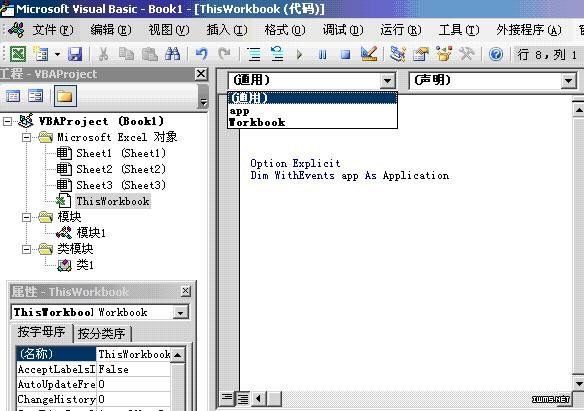Click the Indent toolbar icon
This screenshot has width=584, height=411.
(254, 54)
